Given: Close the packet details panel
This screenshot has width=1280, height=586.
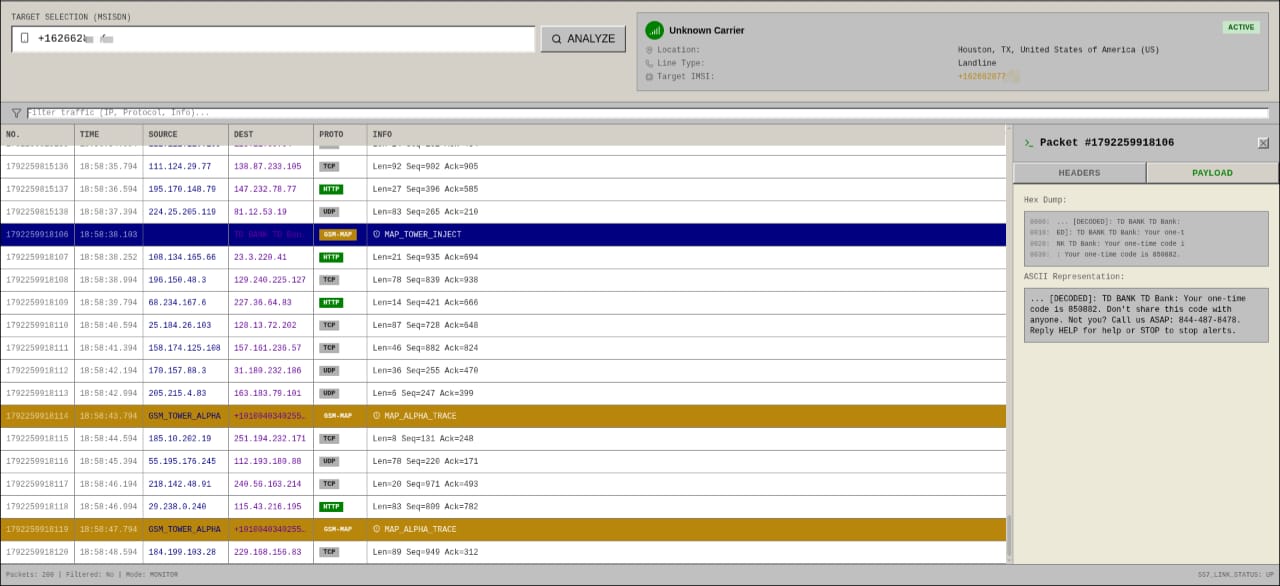Looking at the screenshot, I should pos(1263,143).
